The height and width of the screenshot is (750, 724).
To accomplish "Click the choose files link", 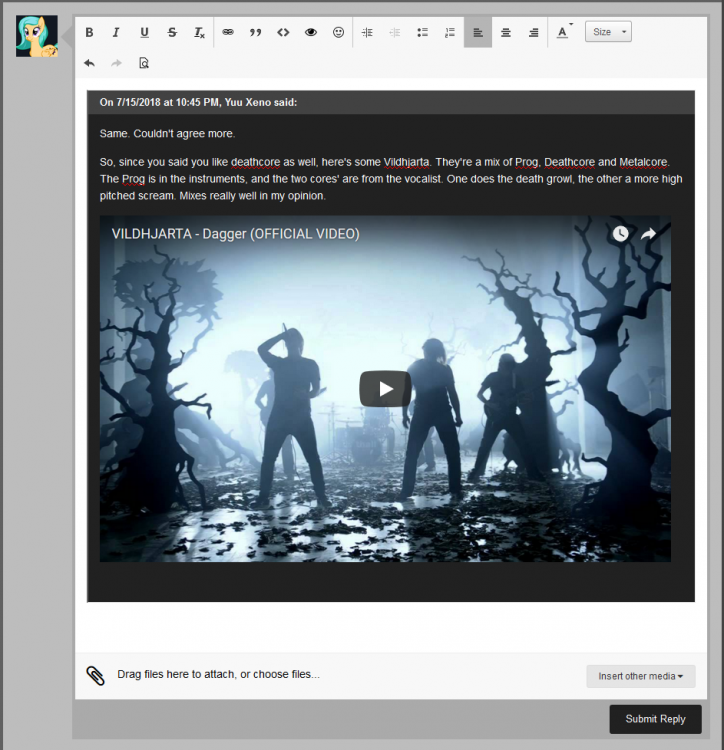I will [286, 675].
